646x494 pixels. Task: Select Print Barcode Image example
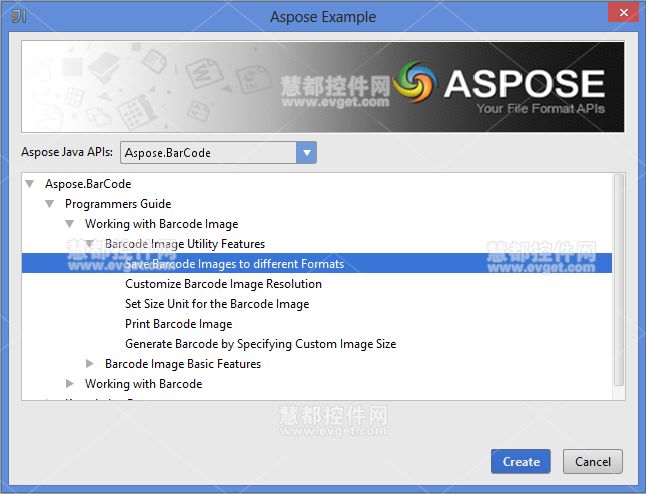(178, 324)
